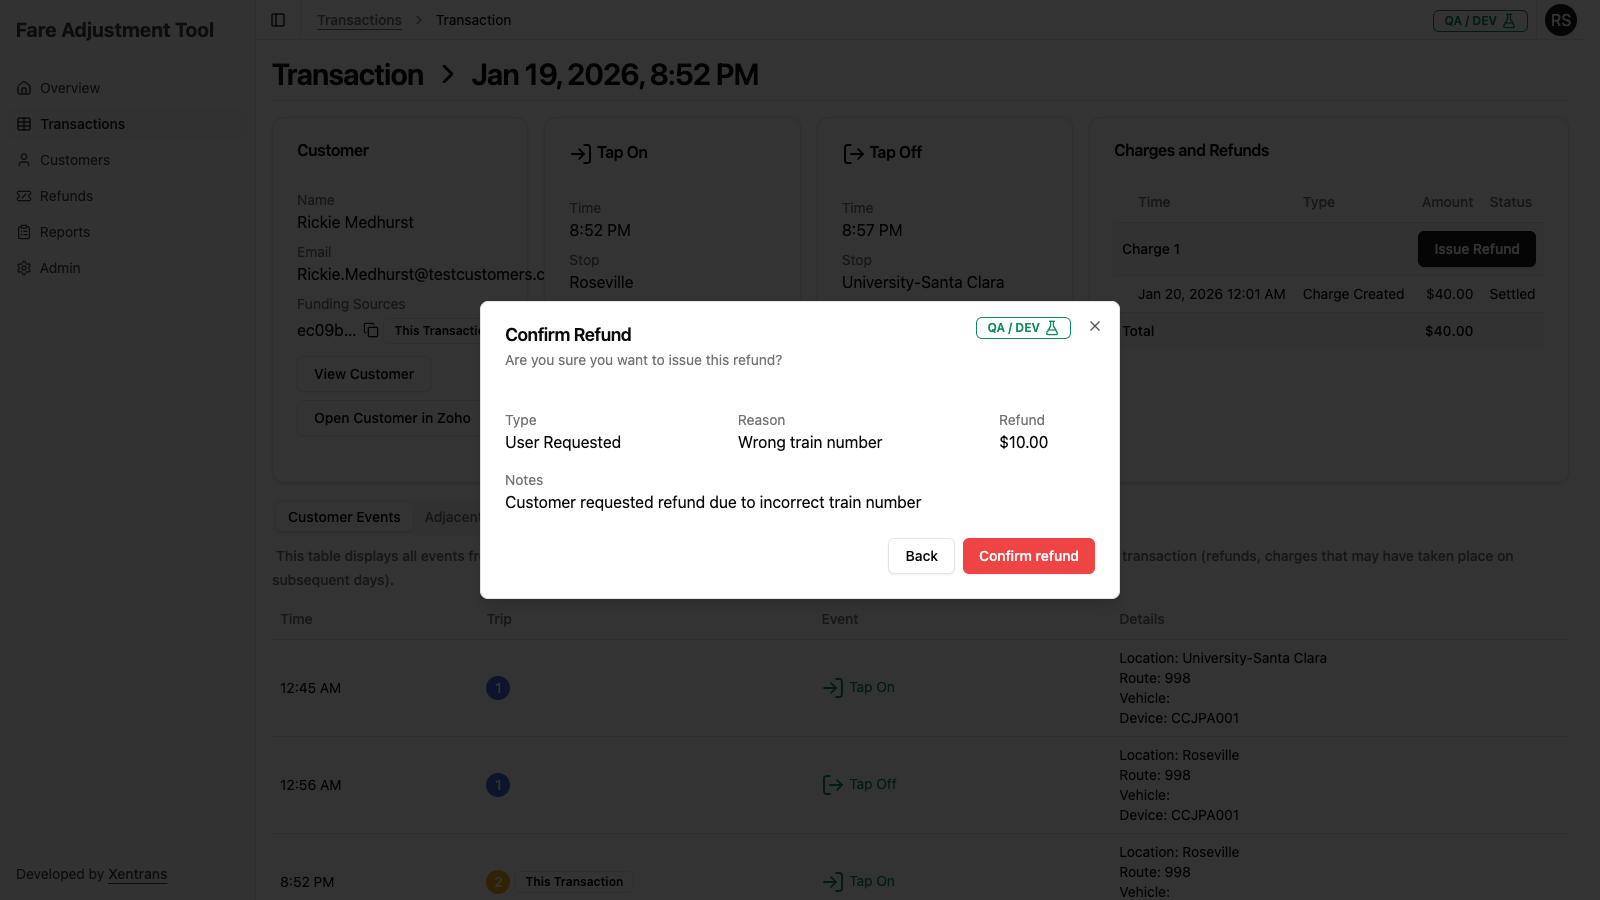Screen dimensions: 1600x900
Task: Collapse the left sidebar panel
Action: pyautogui.click(x=277, y=19)
